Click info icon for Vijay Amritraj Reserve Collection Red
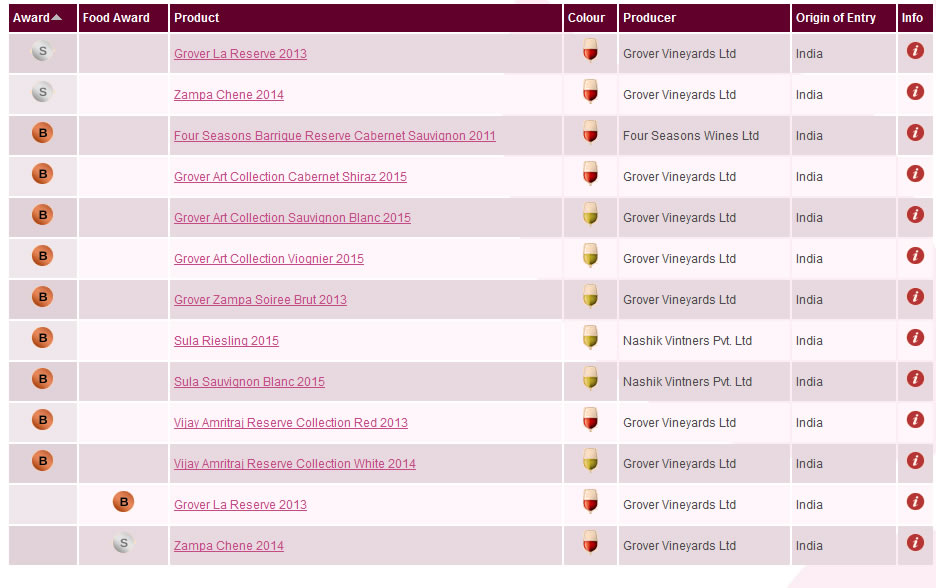The width and height of the screenshot is (936, 588). pyautogui.click(x=915, y=419)
